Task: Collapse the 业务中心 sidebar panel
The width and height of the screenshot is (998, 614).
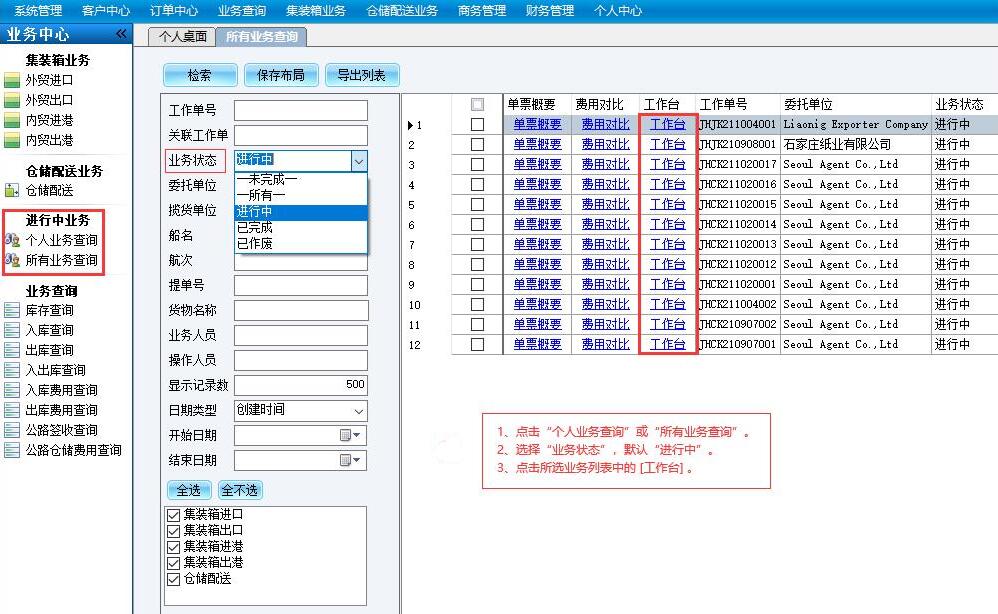Action: 121,34
